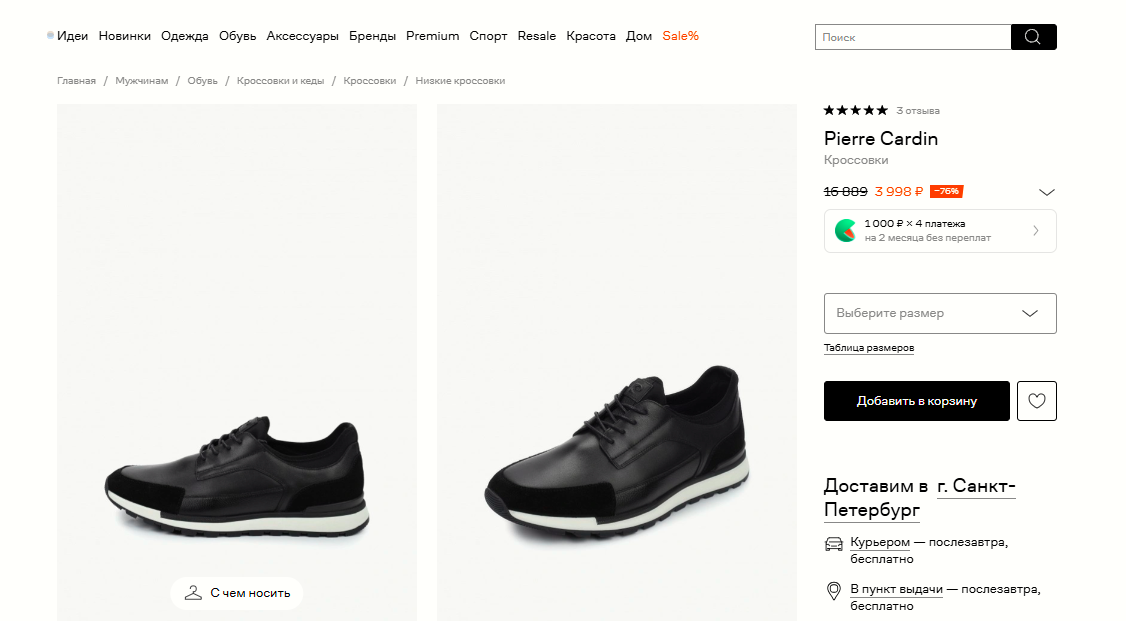Open the side-view sneaker photo
Screen dimensions: 1126x621
tap(237, 363)
